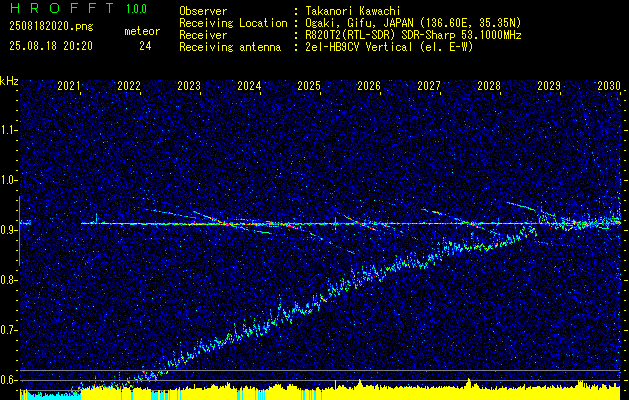Click the kHz axis unit label
Image resolution: width=629 pixels, height=400 pixels.
point(9,81)
